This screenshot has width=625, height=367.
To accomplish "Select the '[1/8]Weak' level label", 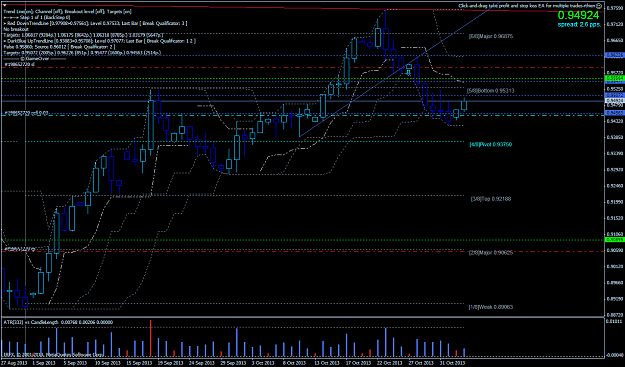I will click(491, 307).
